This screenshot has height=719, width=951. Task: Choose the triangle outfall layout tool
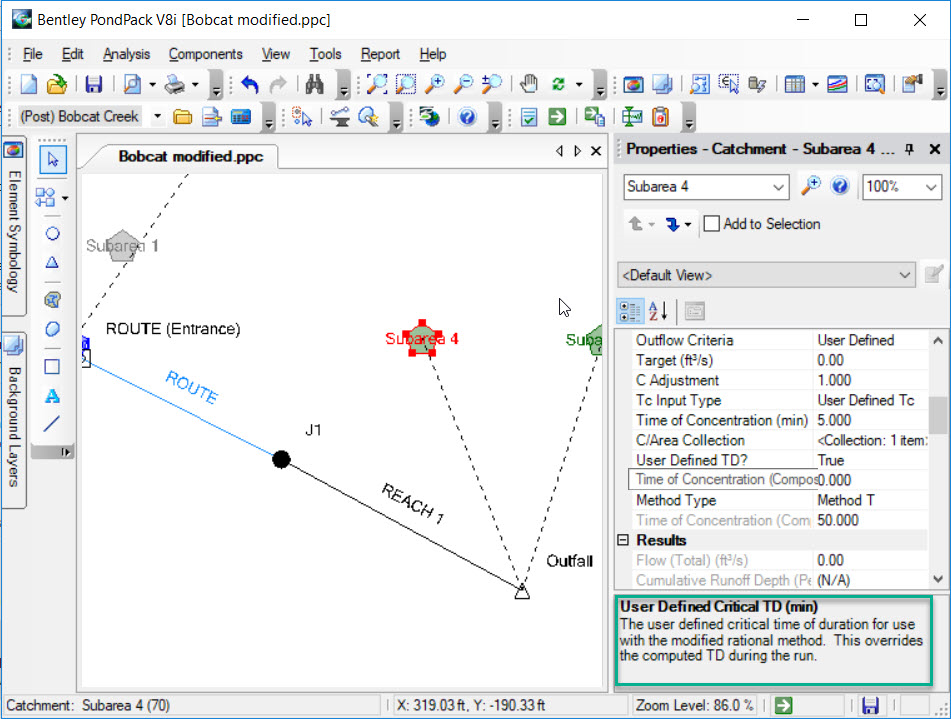[53, 263]
